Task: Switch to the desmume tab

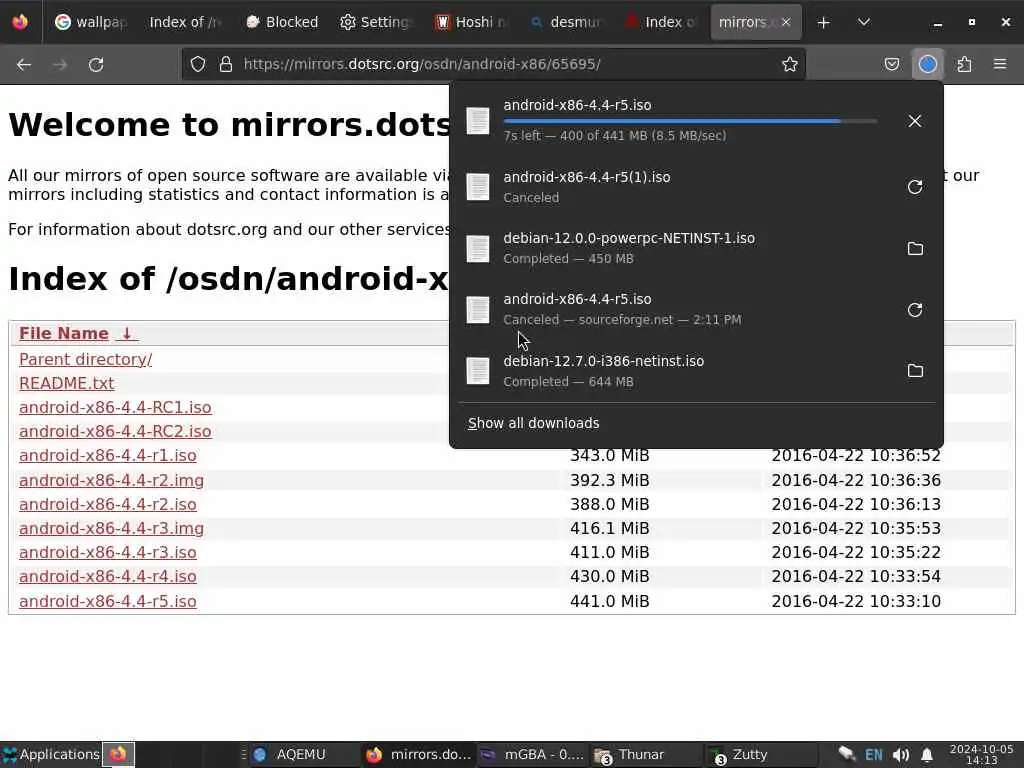Action: tap(566, 22)
